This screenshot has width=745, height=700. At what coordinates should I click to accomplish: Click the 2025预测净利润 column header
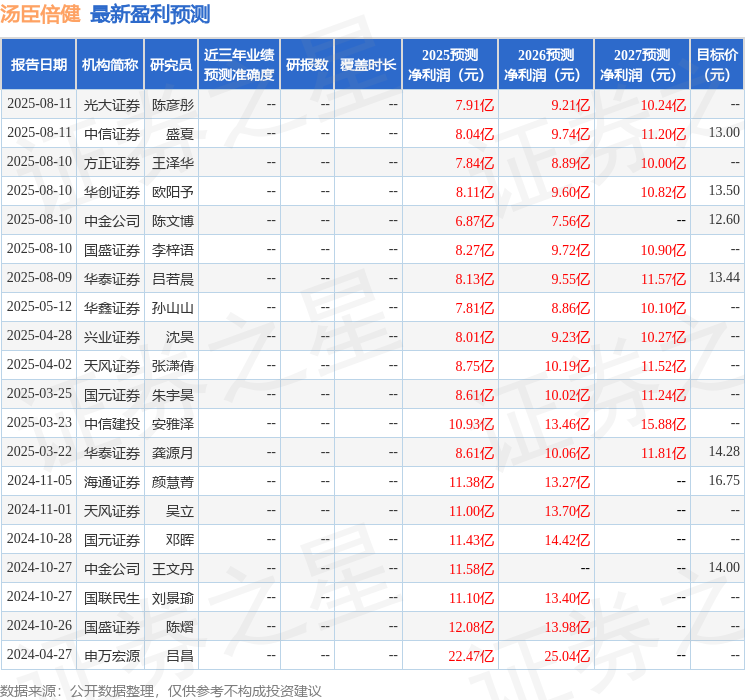pyautogui.click(x=450, y=65)
